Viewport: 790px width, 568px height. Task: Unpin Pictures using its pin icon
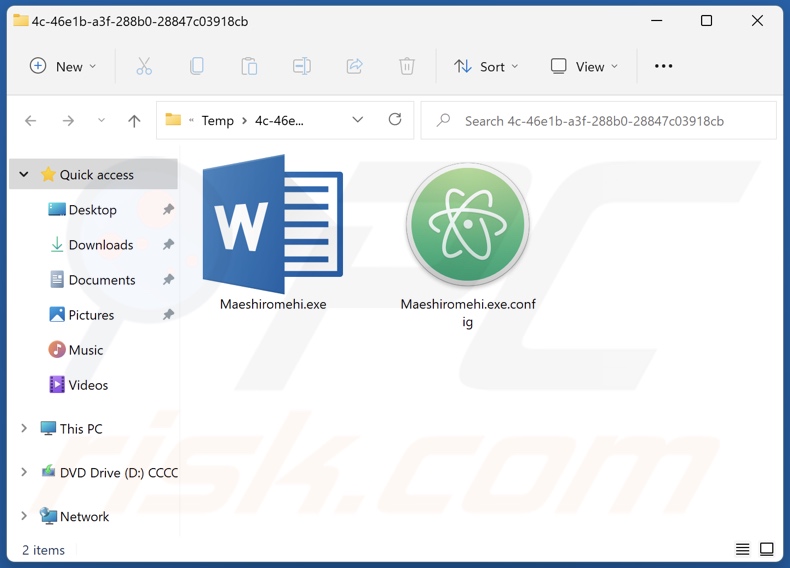168,314
